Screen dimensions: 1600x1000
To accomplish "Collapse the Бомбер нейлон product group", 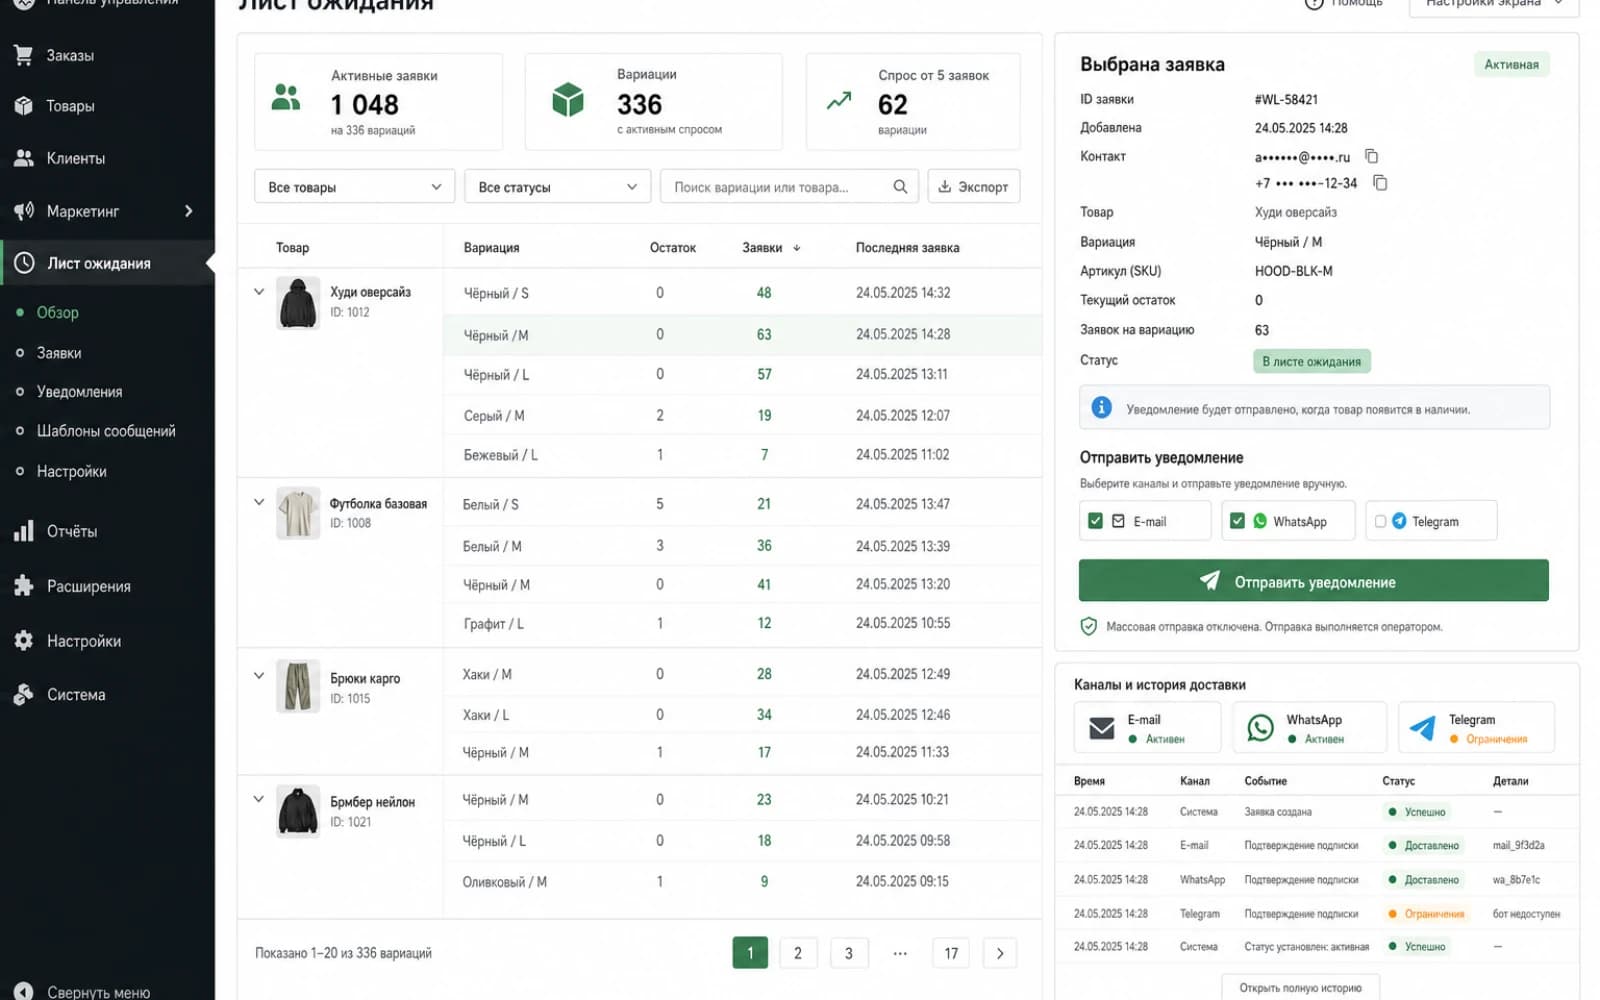I will [x=259, y=799].
